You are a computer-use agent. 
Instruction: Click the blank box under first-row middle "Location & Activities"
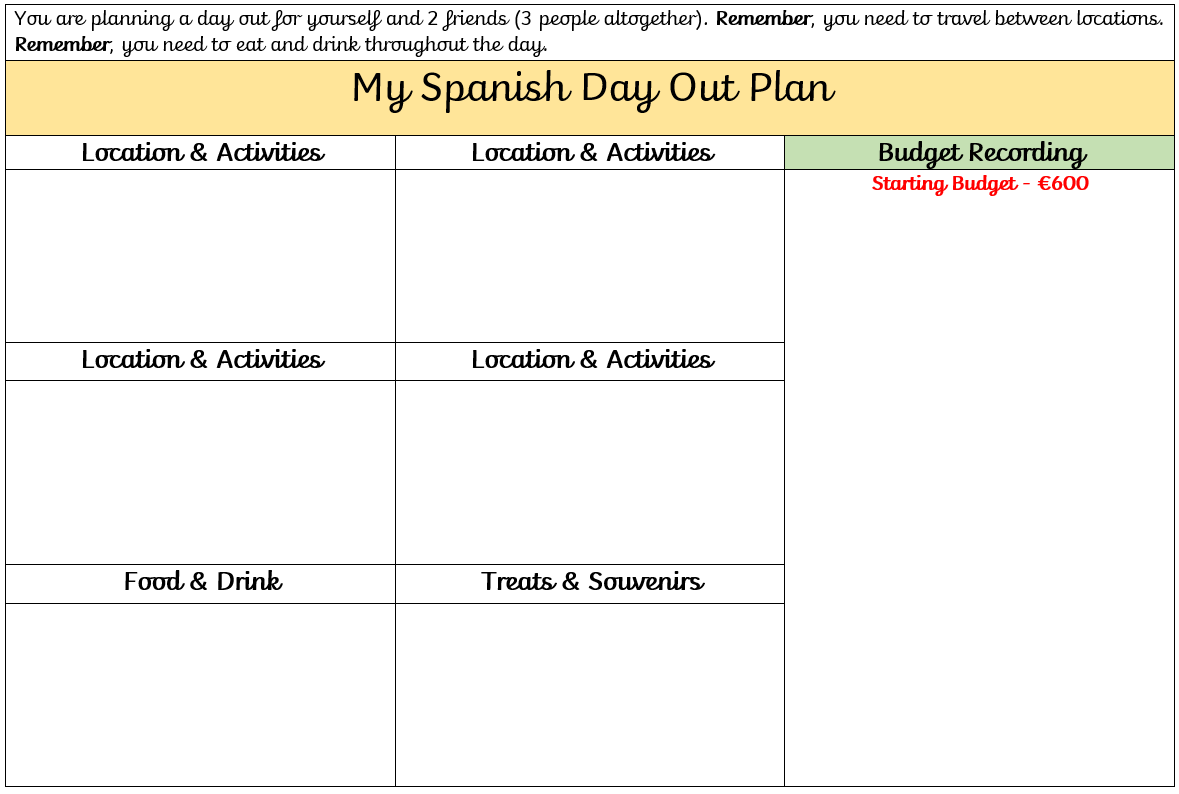590,256
